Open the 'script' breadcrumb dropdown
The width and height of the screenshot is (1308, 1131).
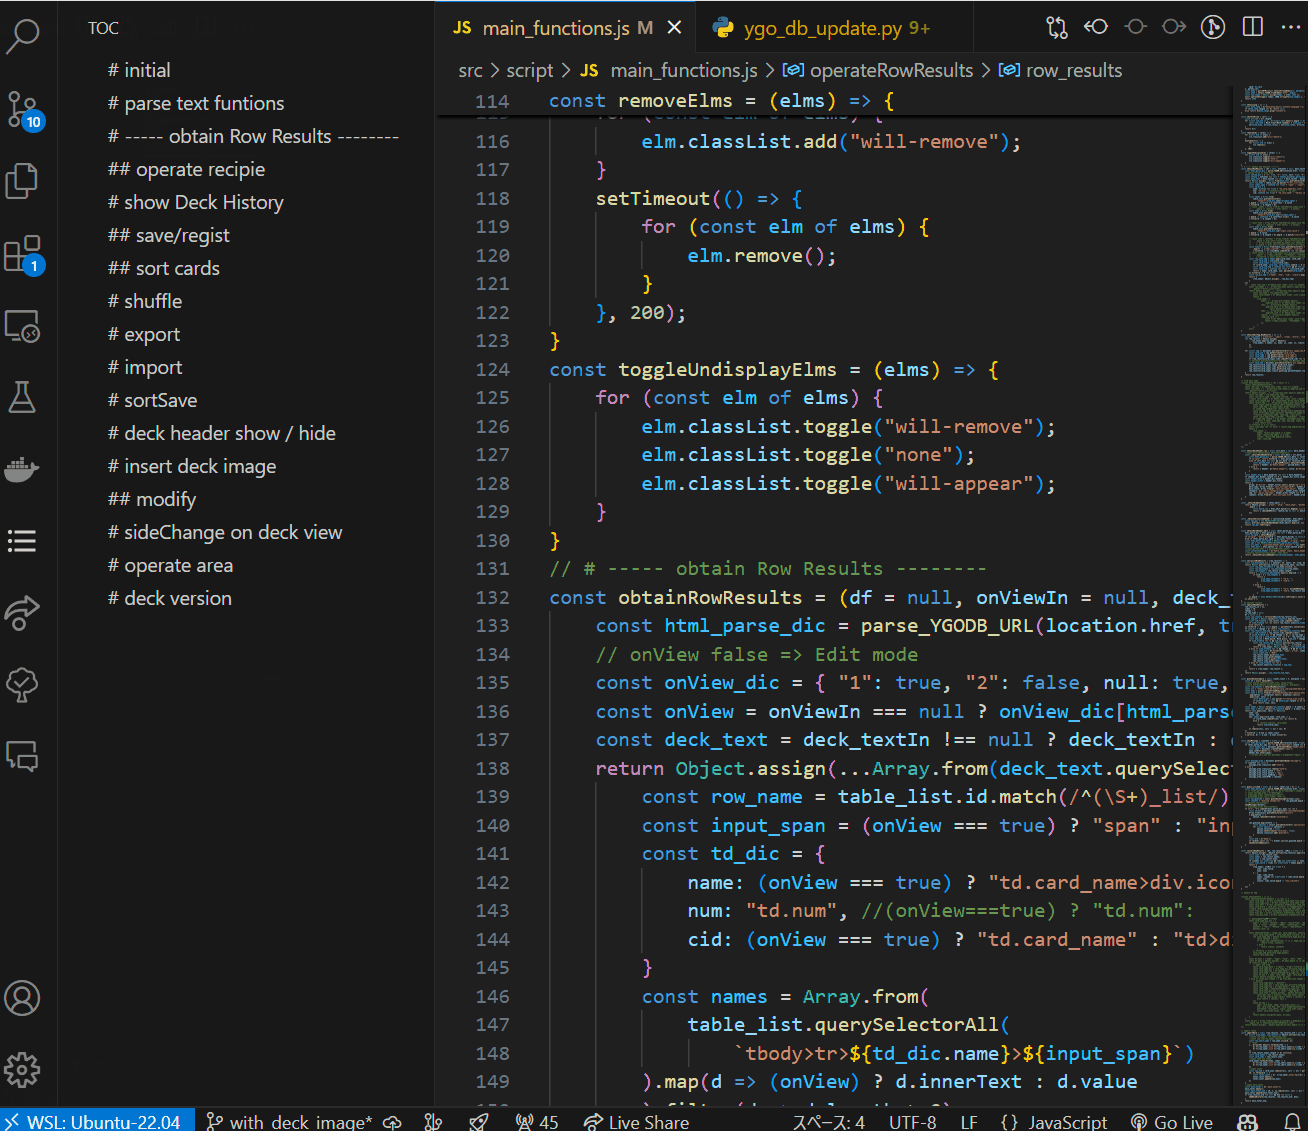pos(530,70)
